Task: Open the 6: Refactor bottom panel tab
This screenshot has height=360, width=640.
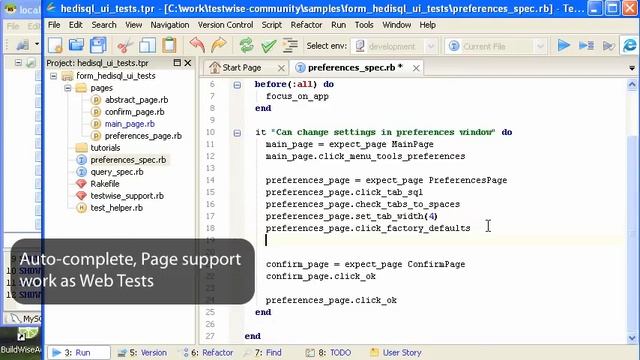Action: coord(208,353)
